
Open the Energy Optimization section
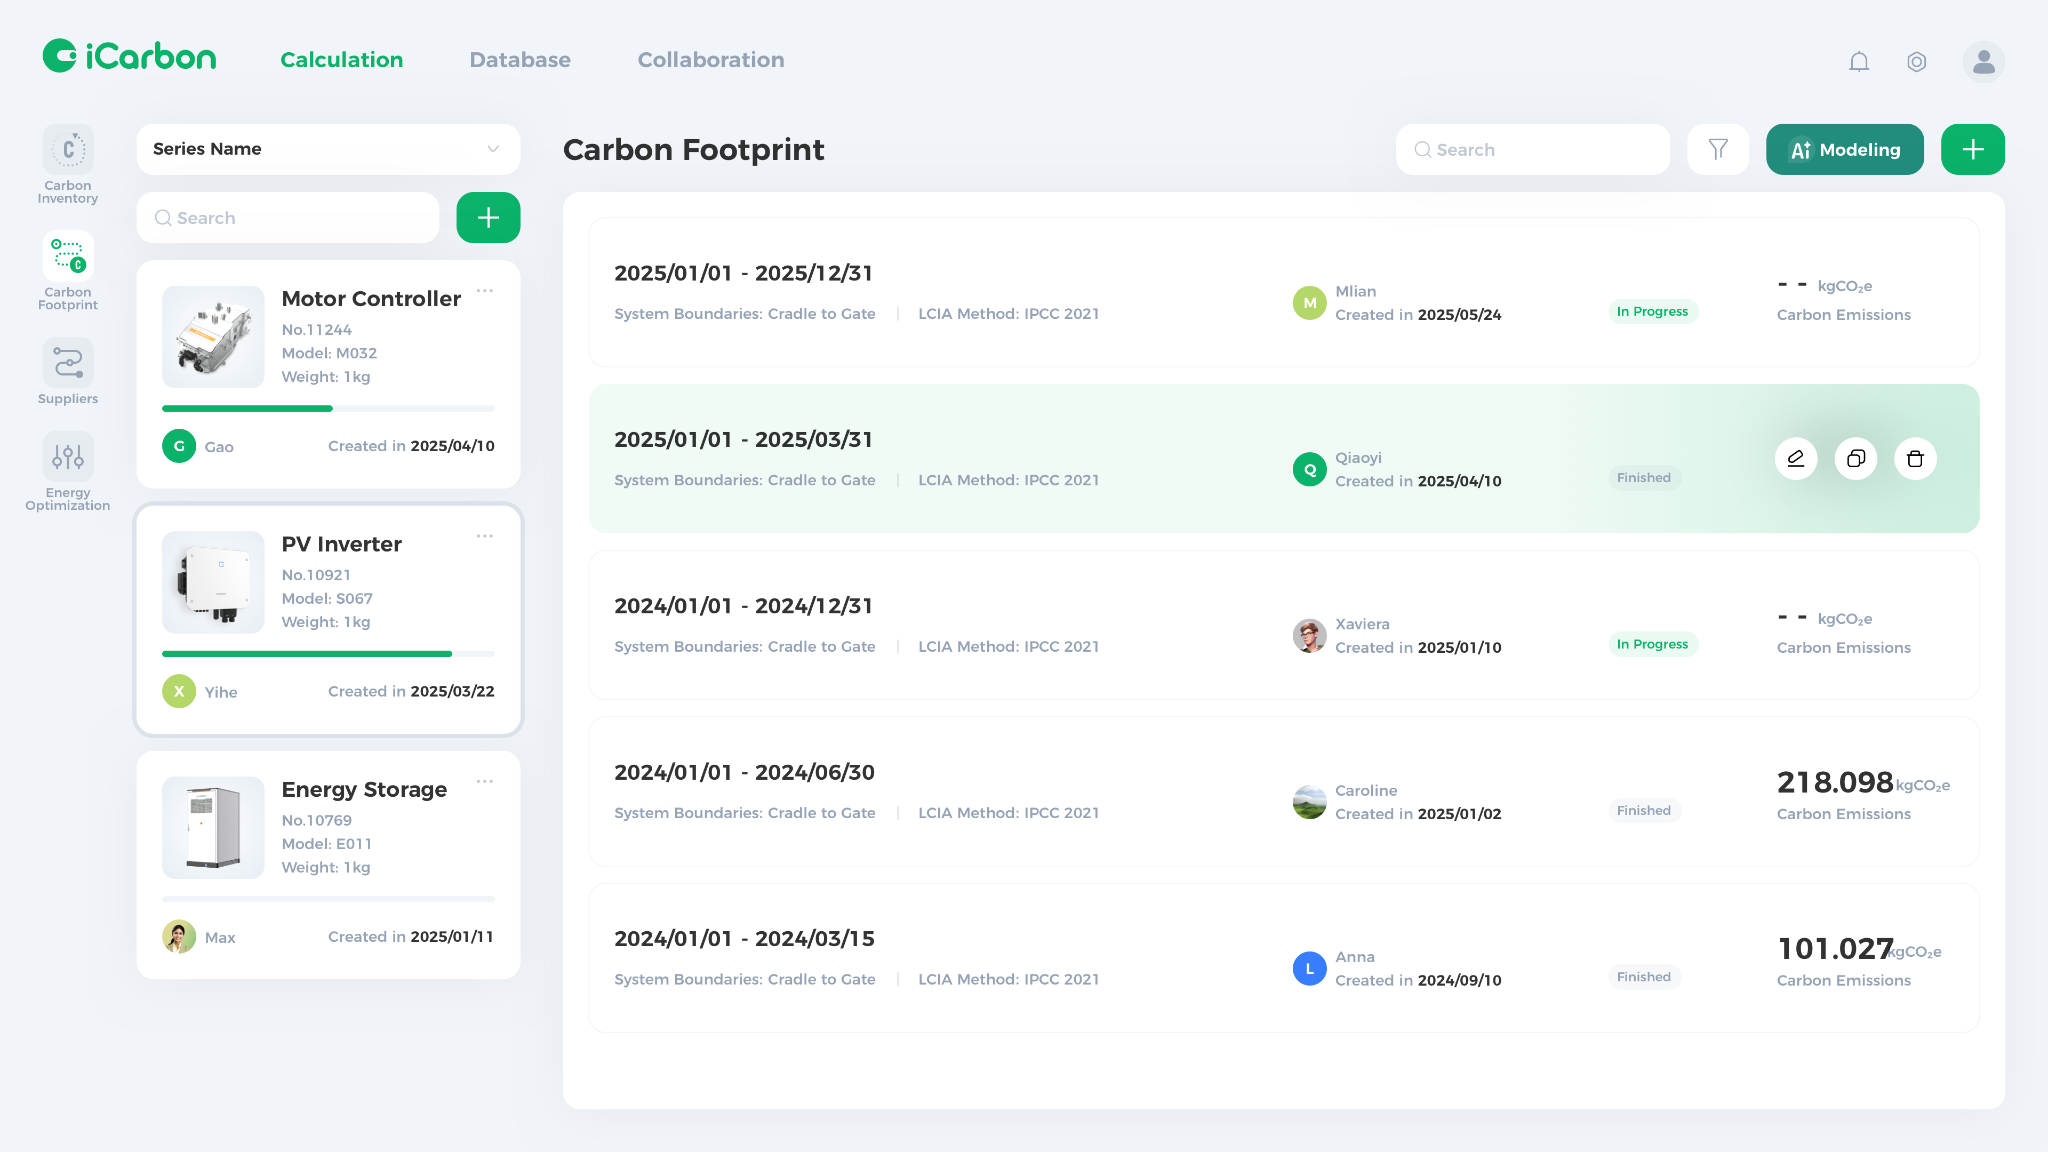pyautogui.click(x=68, y=471)
